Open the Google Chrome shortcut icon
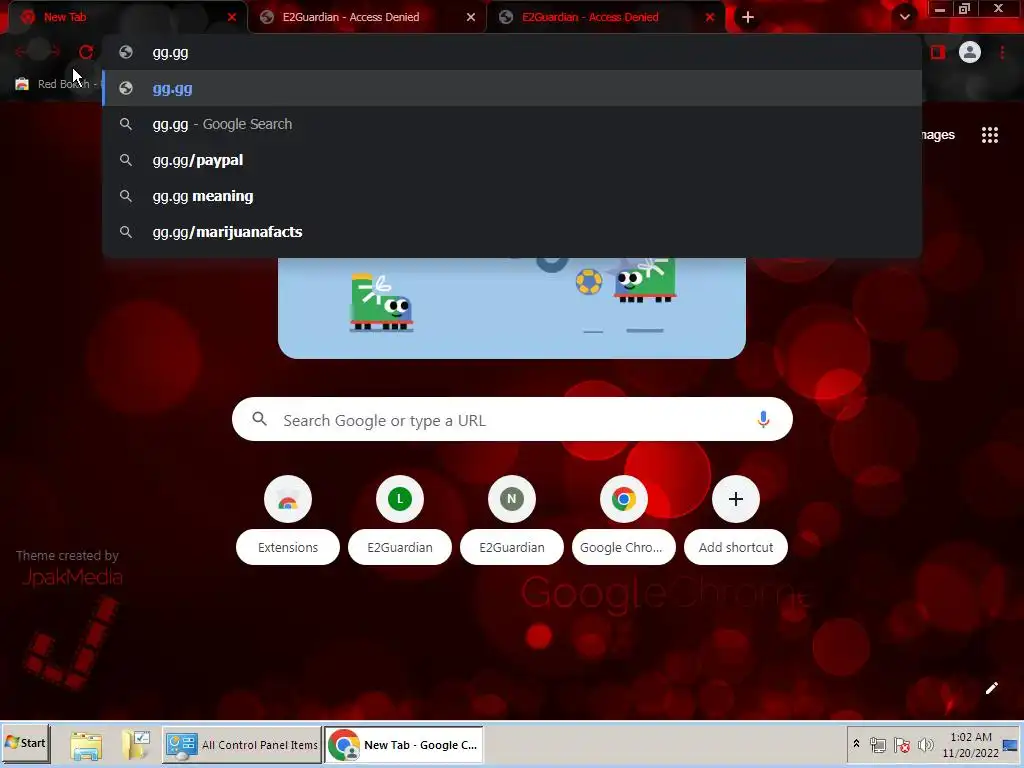This screenshot has height=768, width=1024. [624, 499]
